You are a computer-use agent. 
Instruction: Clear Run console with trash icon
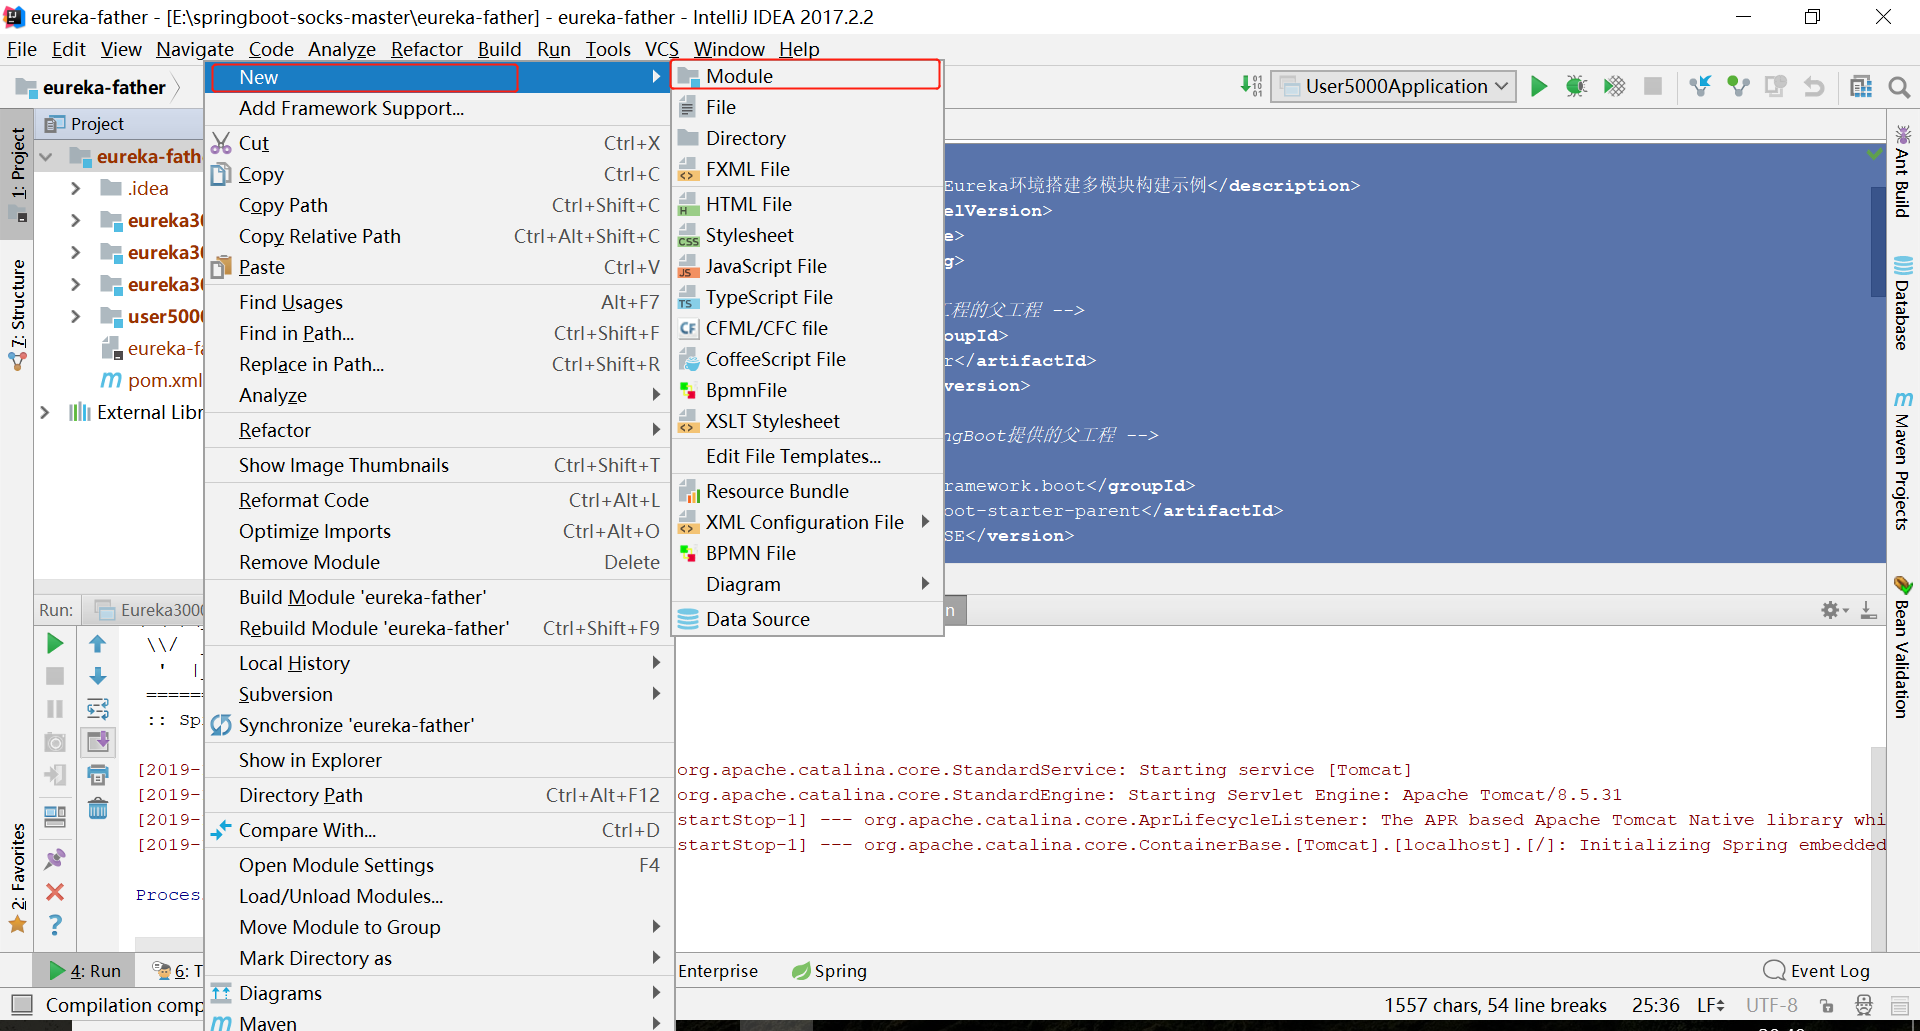pyautogui.click(x=98, y=808)
